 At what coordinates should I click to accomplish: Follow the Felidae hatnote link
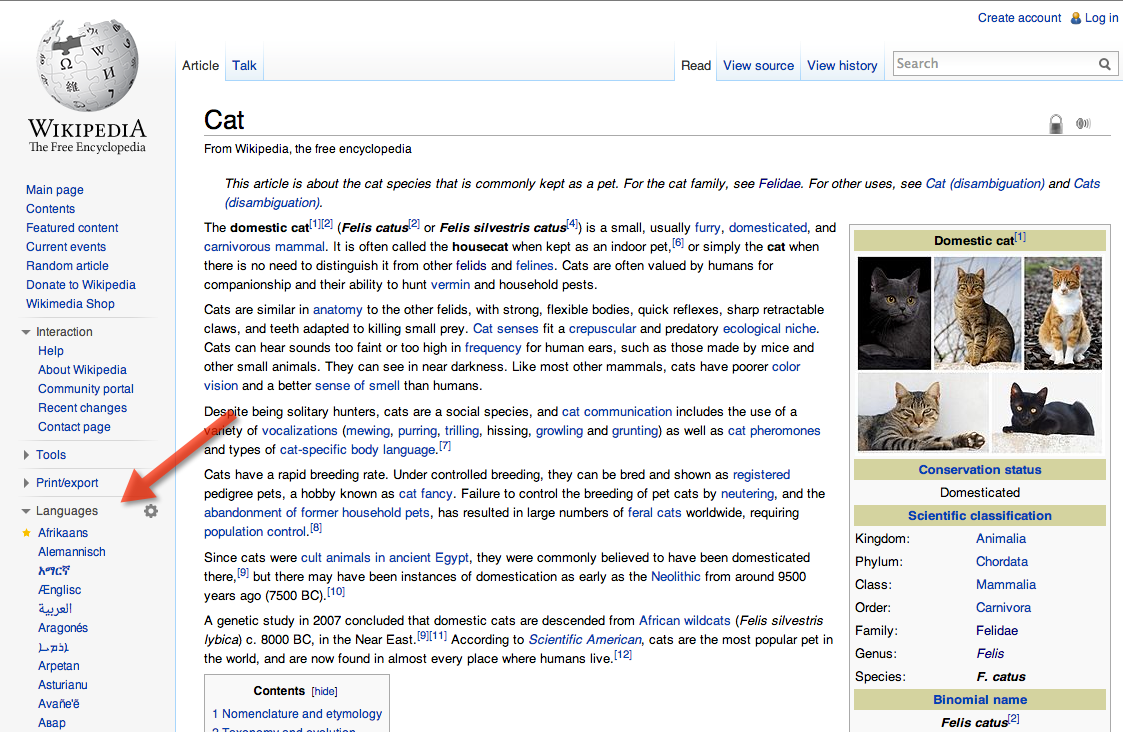tap(779, 183)
